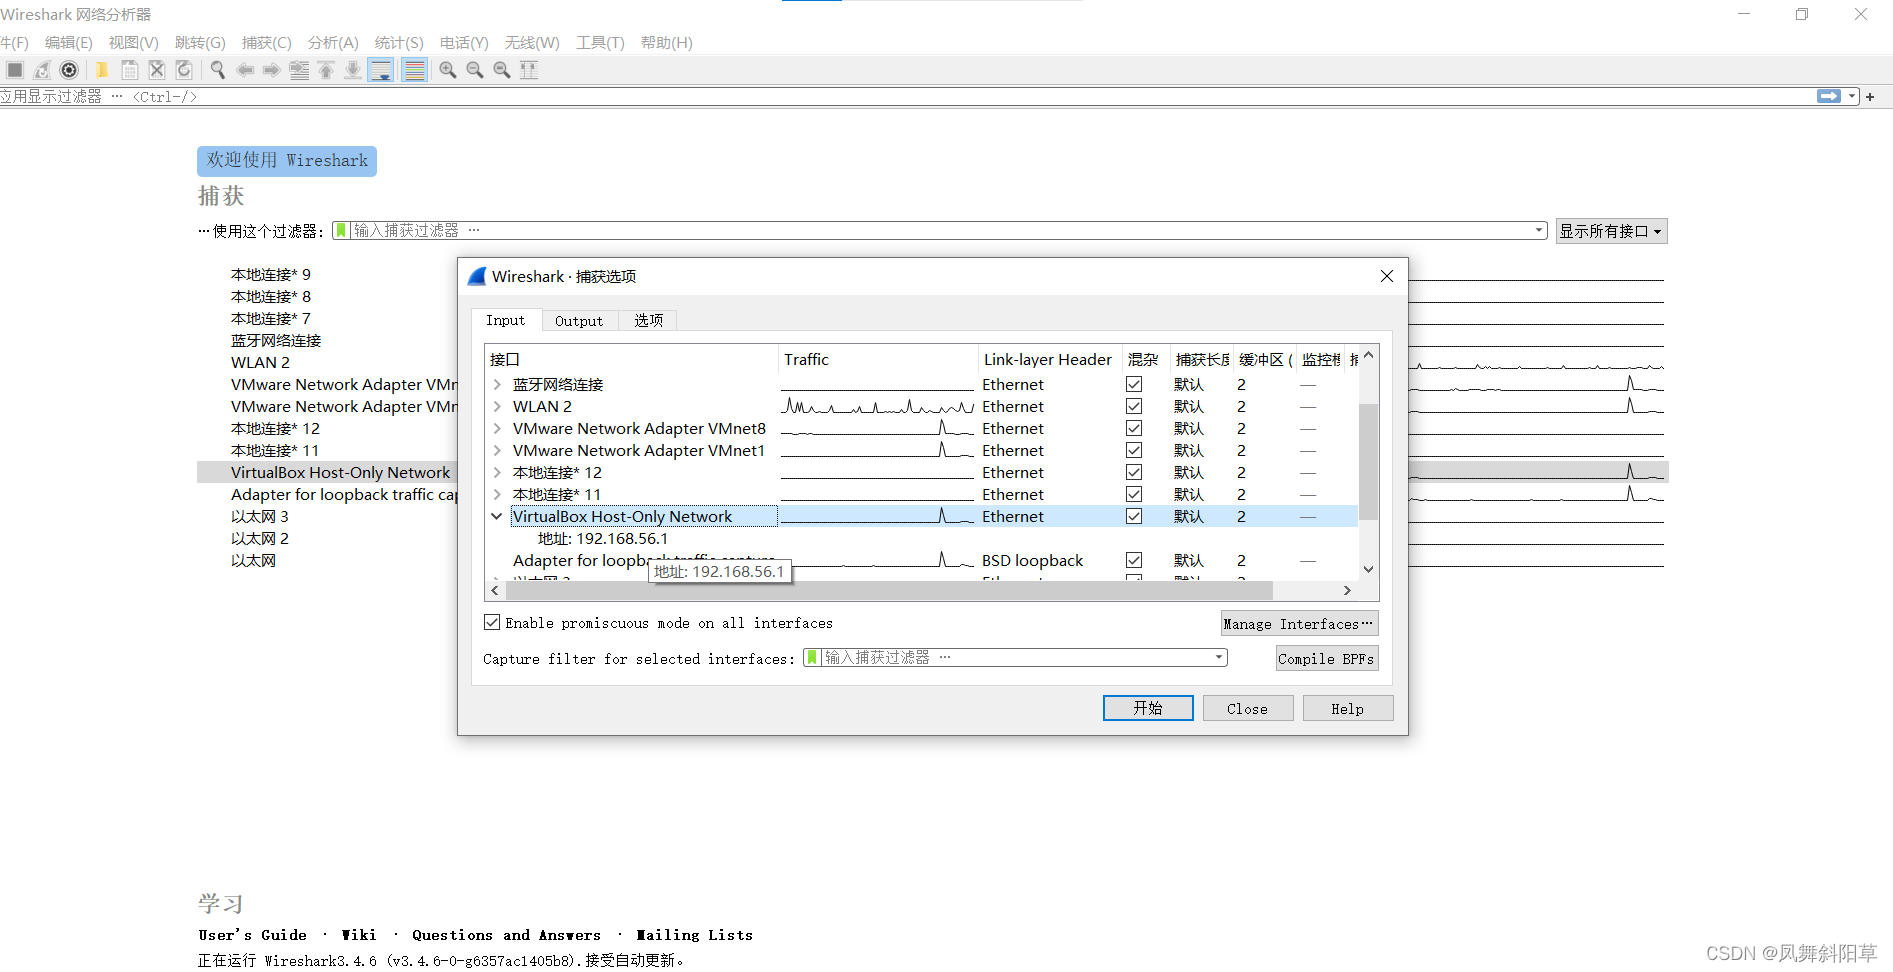
Task: Click the dialog capture filter input field
Action: pos(1016,657)
